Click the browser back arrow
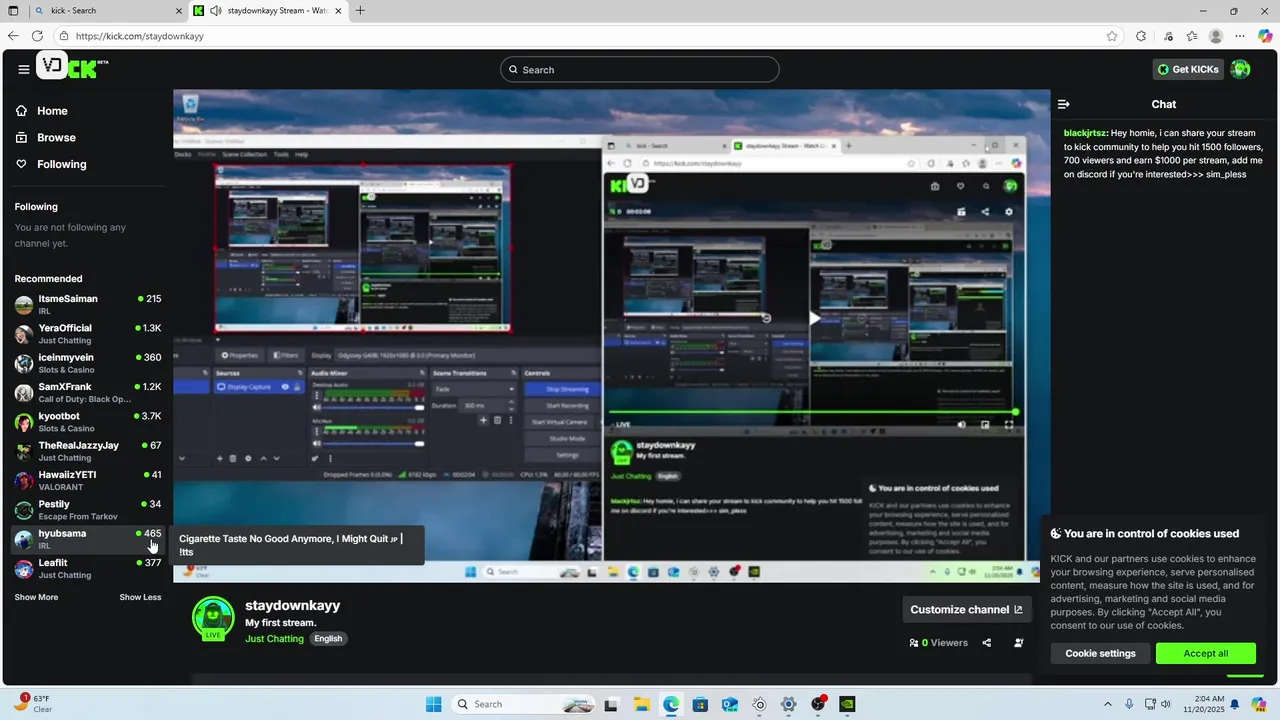 click(13, 36)
